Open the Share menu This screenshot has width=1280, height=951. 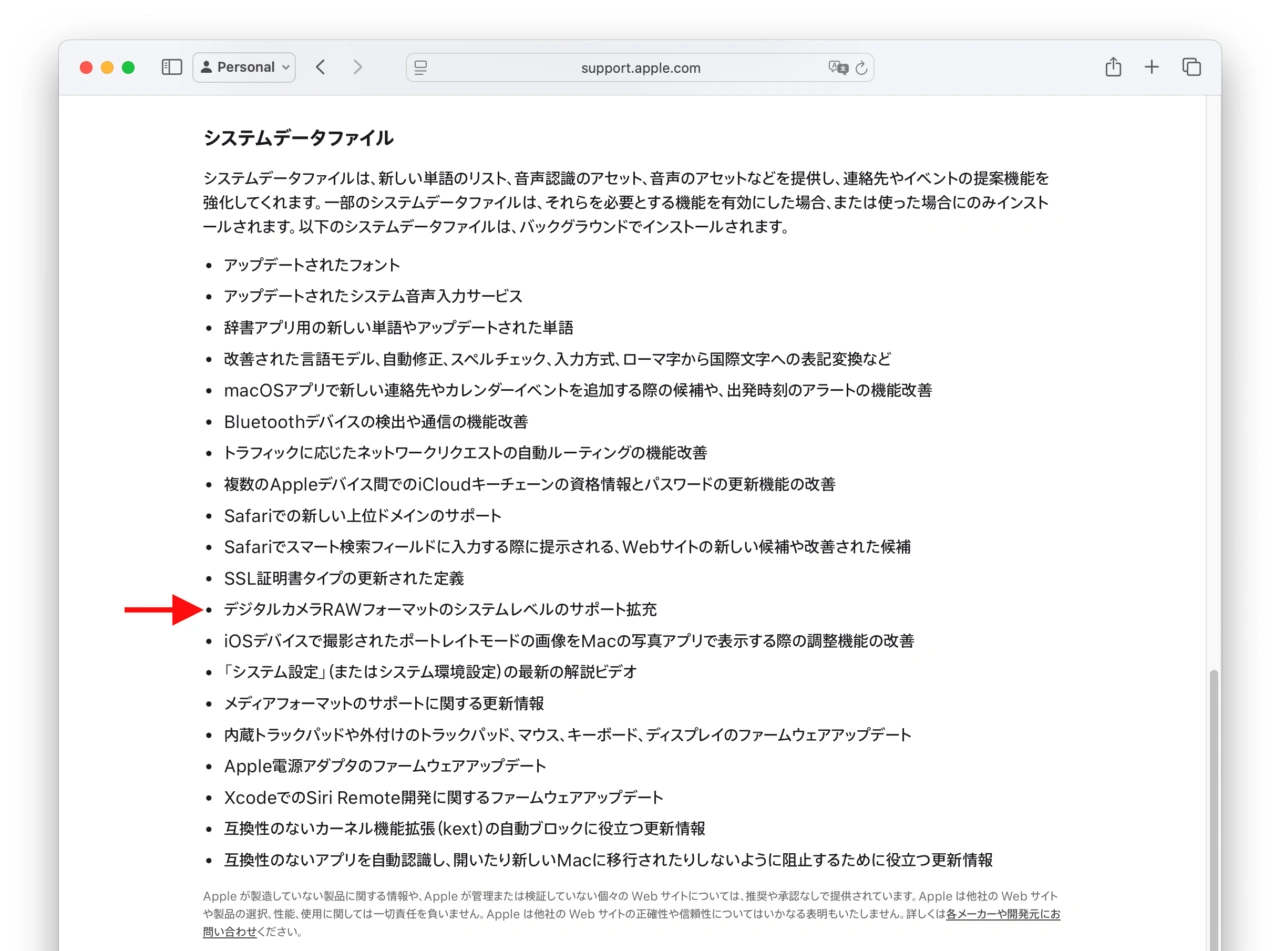(1113, 67)
